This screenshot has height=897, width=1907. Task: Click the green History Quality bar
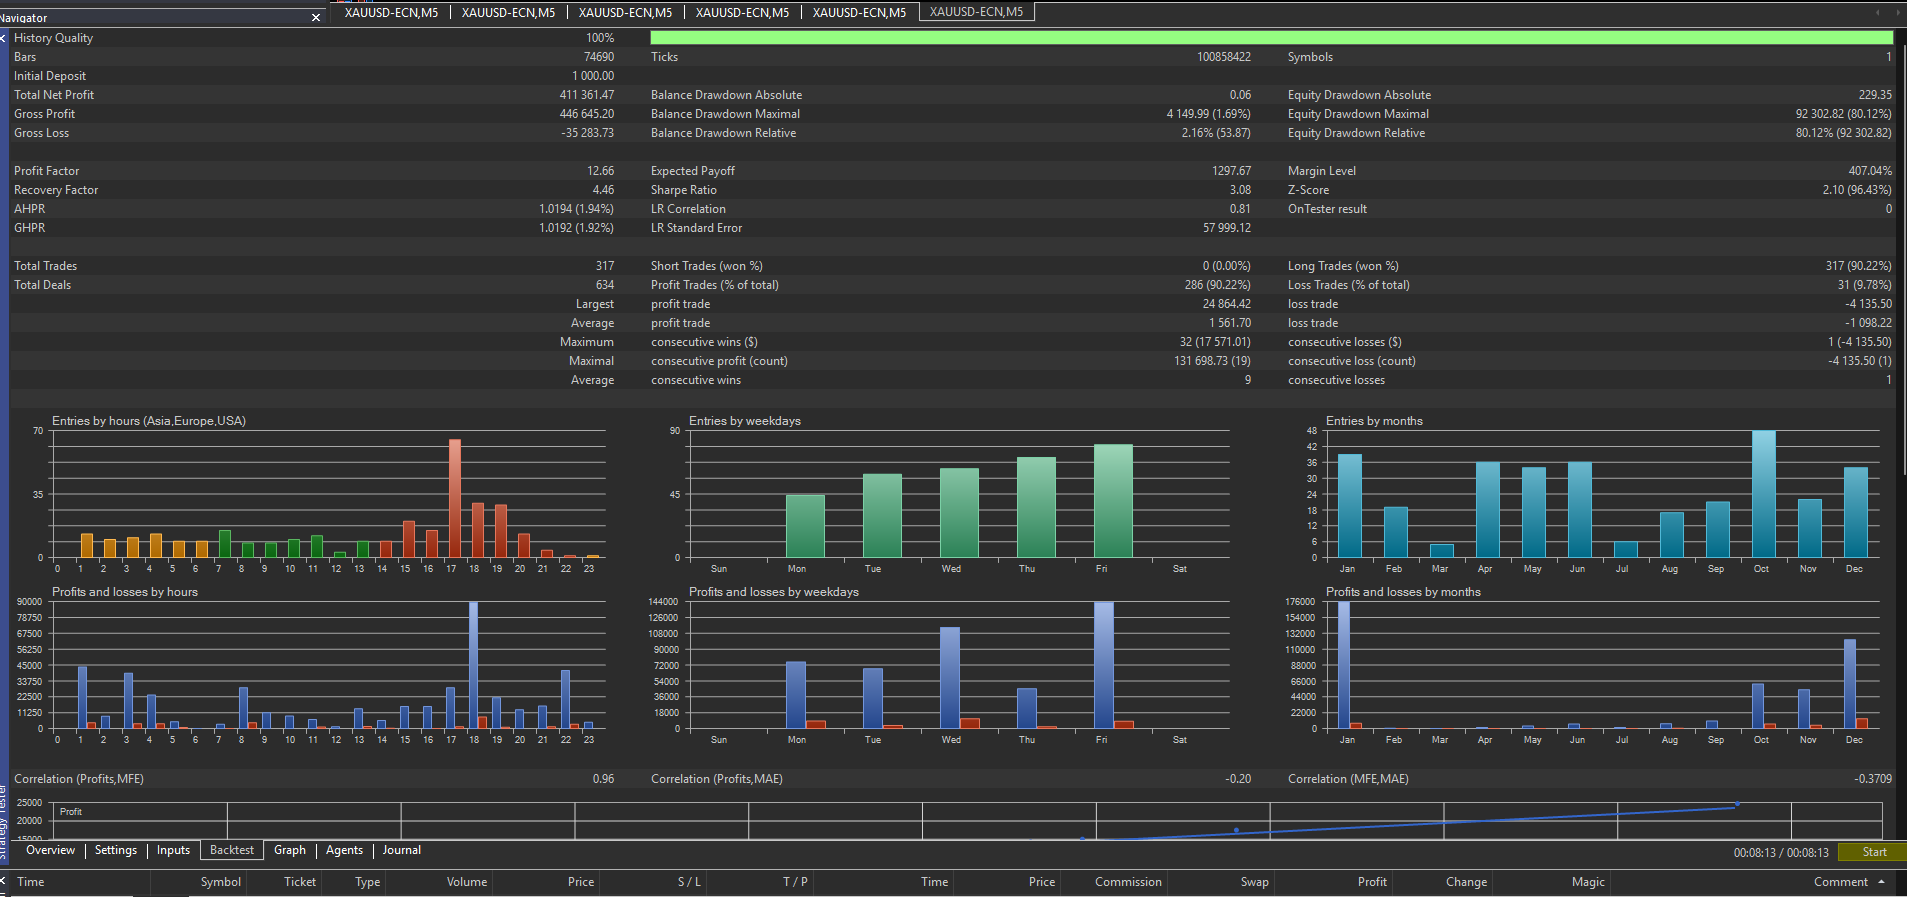[1270, 38]
